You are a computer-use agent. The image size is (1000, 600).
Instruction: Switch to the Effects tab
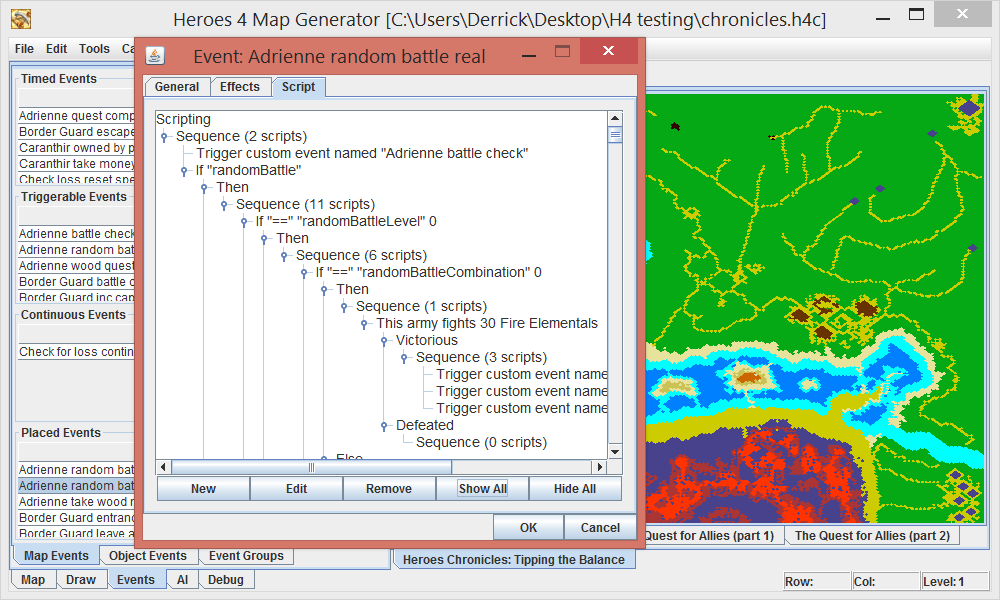tap(240, 87)
